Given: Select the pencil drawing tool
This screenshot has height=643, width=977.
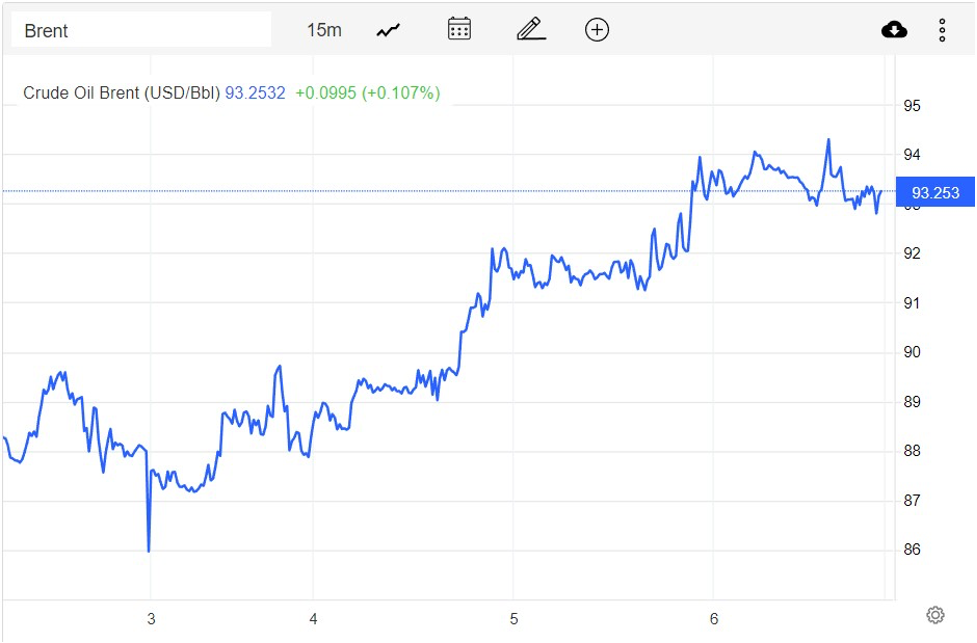Looking at the screenshot, I should pos(531,29).
